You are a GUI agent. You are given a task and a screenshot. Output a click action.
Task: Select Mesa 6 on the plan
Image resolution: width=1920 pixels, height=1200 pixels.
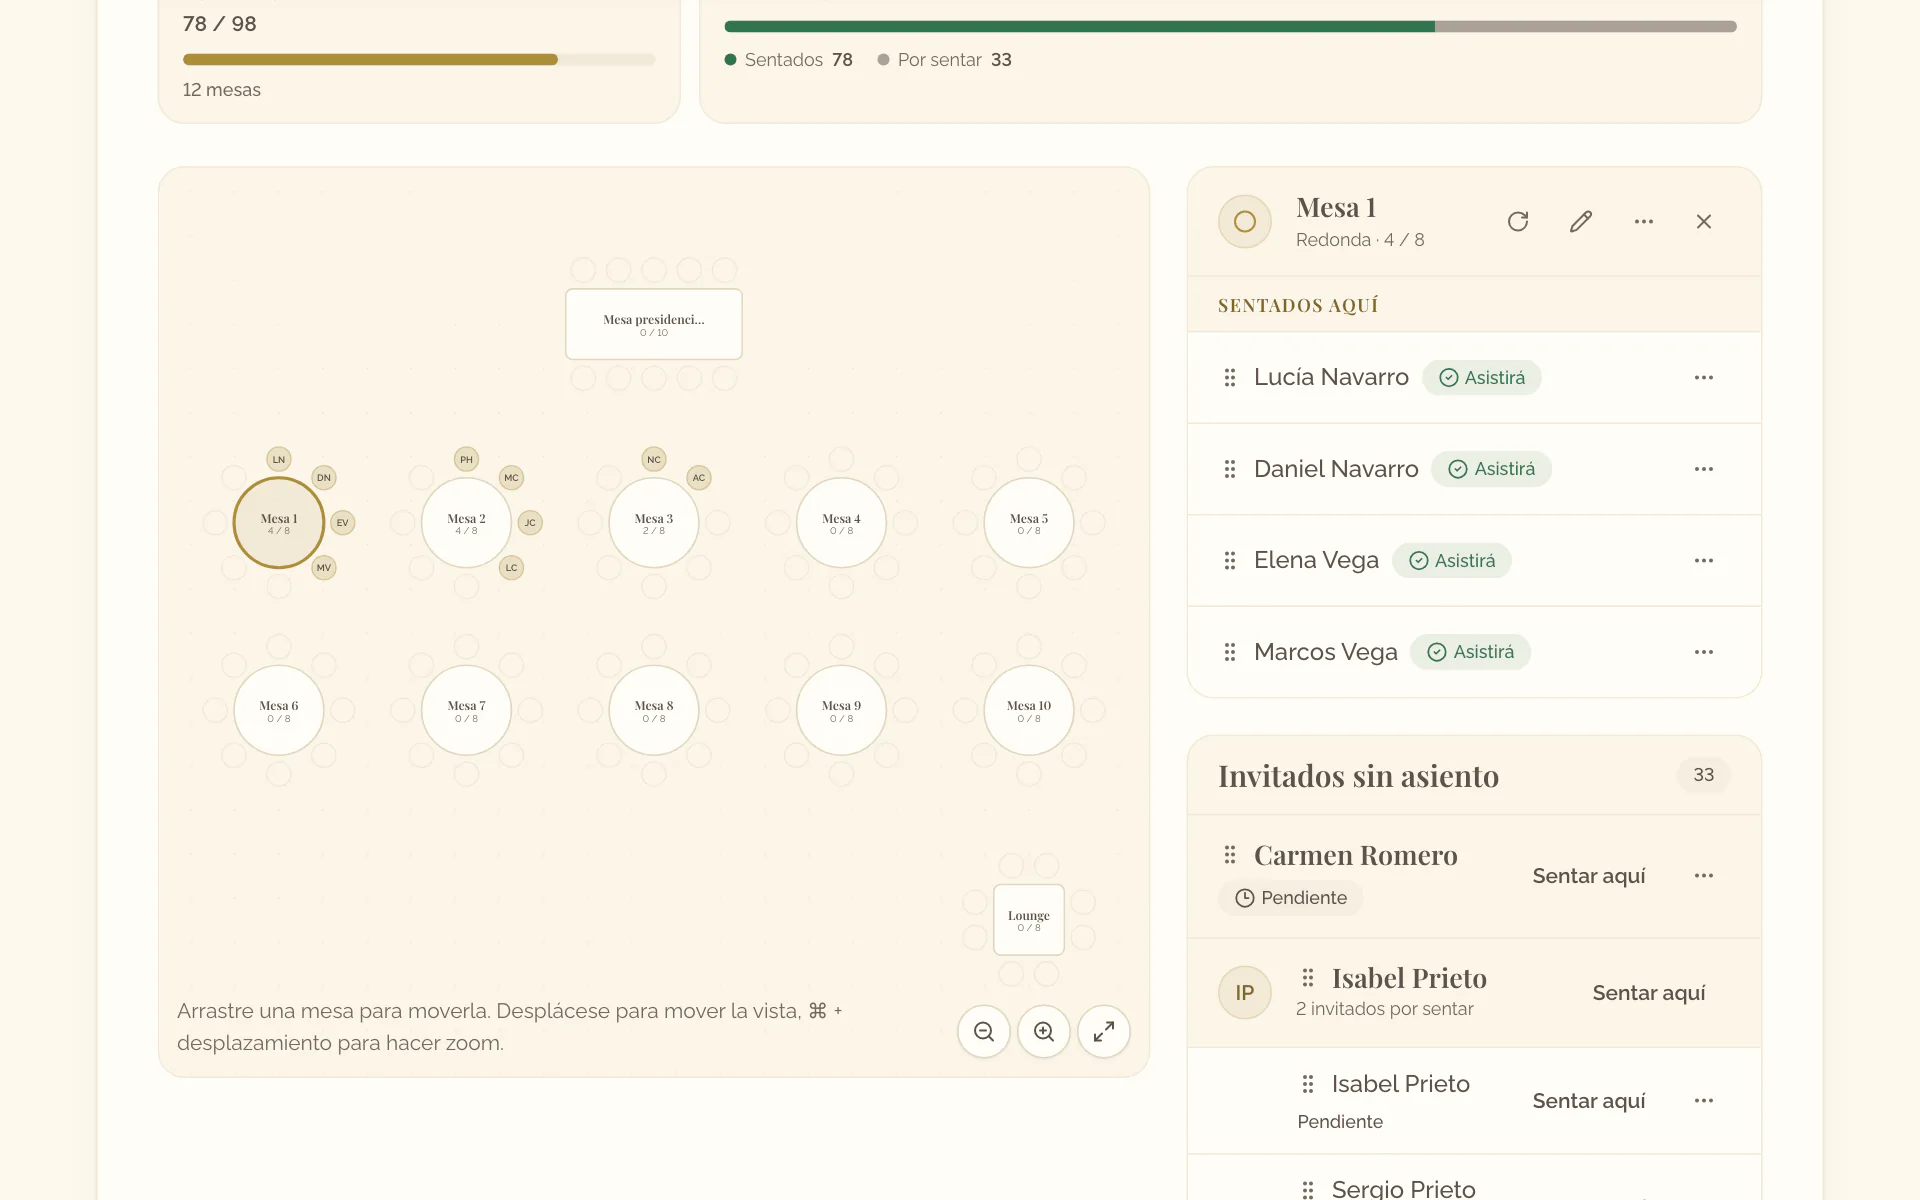[279, 710]
